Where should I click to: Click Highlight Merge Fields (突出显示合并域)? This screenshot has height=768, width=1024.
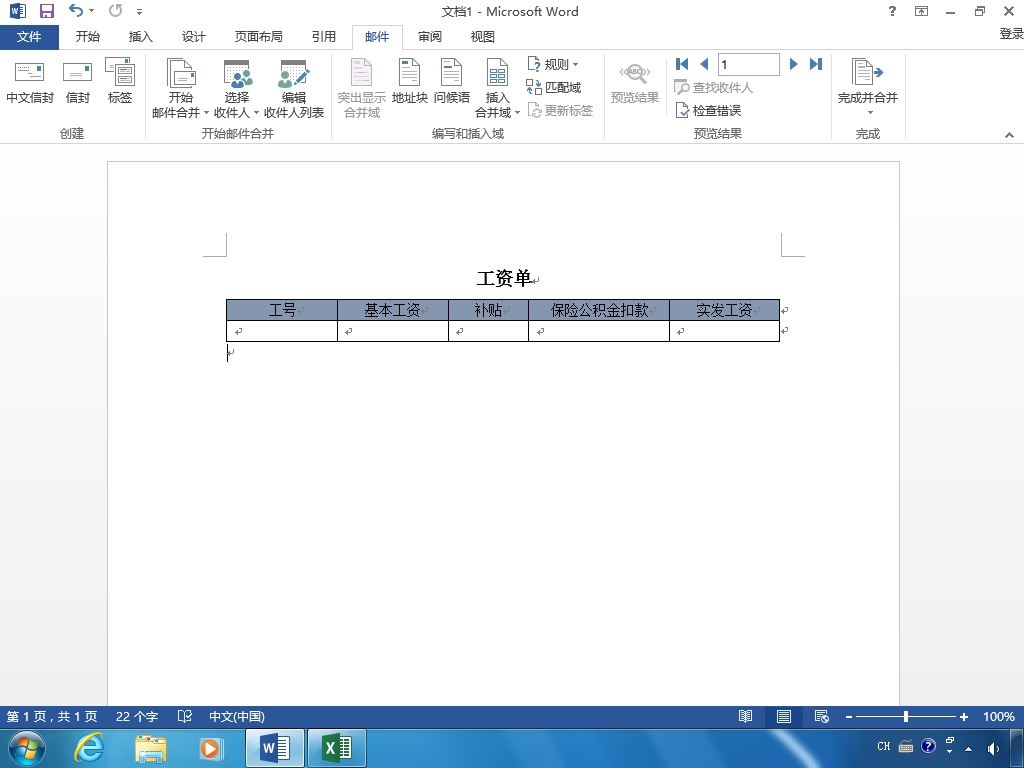[362, 88]
